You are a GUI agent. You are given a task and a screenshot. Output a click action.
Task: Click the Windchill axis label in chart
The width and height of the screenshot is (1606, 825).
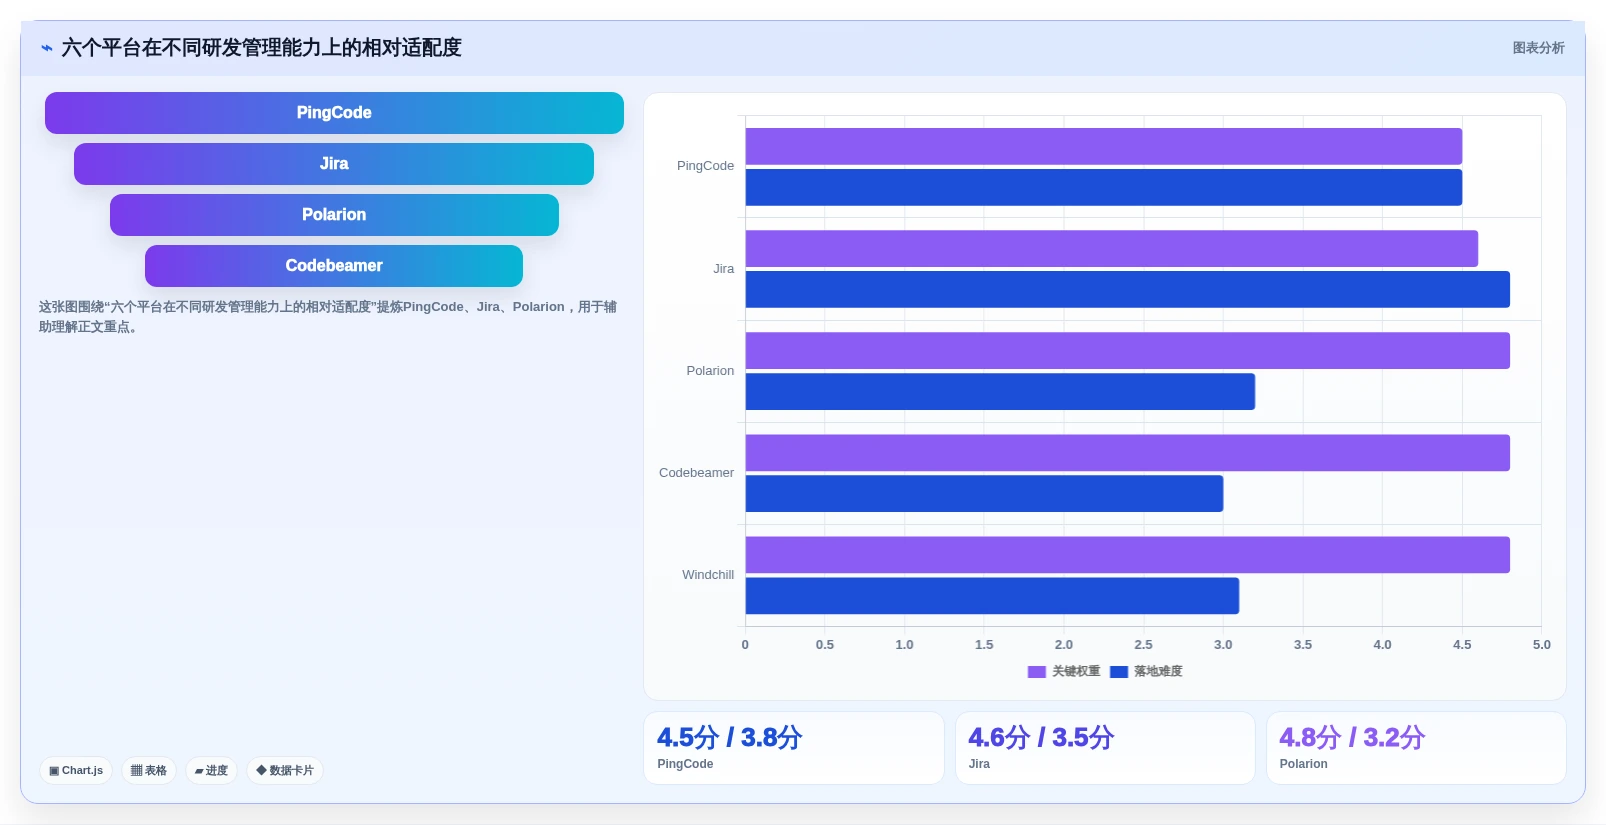click(x=708, y=575)
